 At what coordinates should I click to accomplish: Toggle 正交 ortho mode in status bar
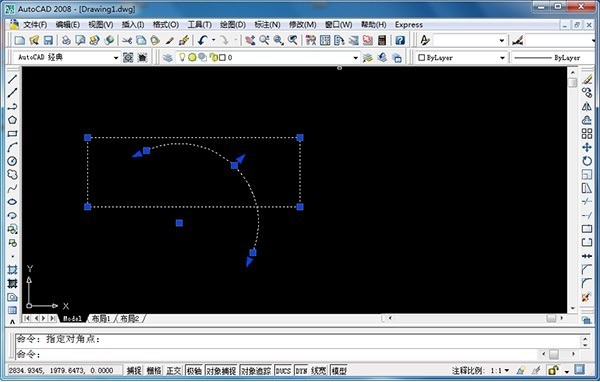pos(174,371)
